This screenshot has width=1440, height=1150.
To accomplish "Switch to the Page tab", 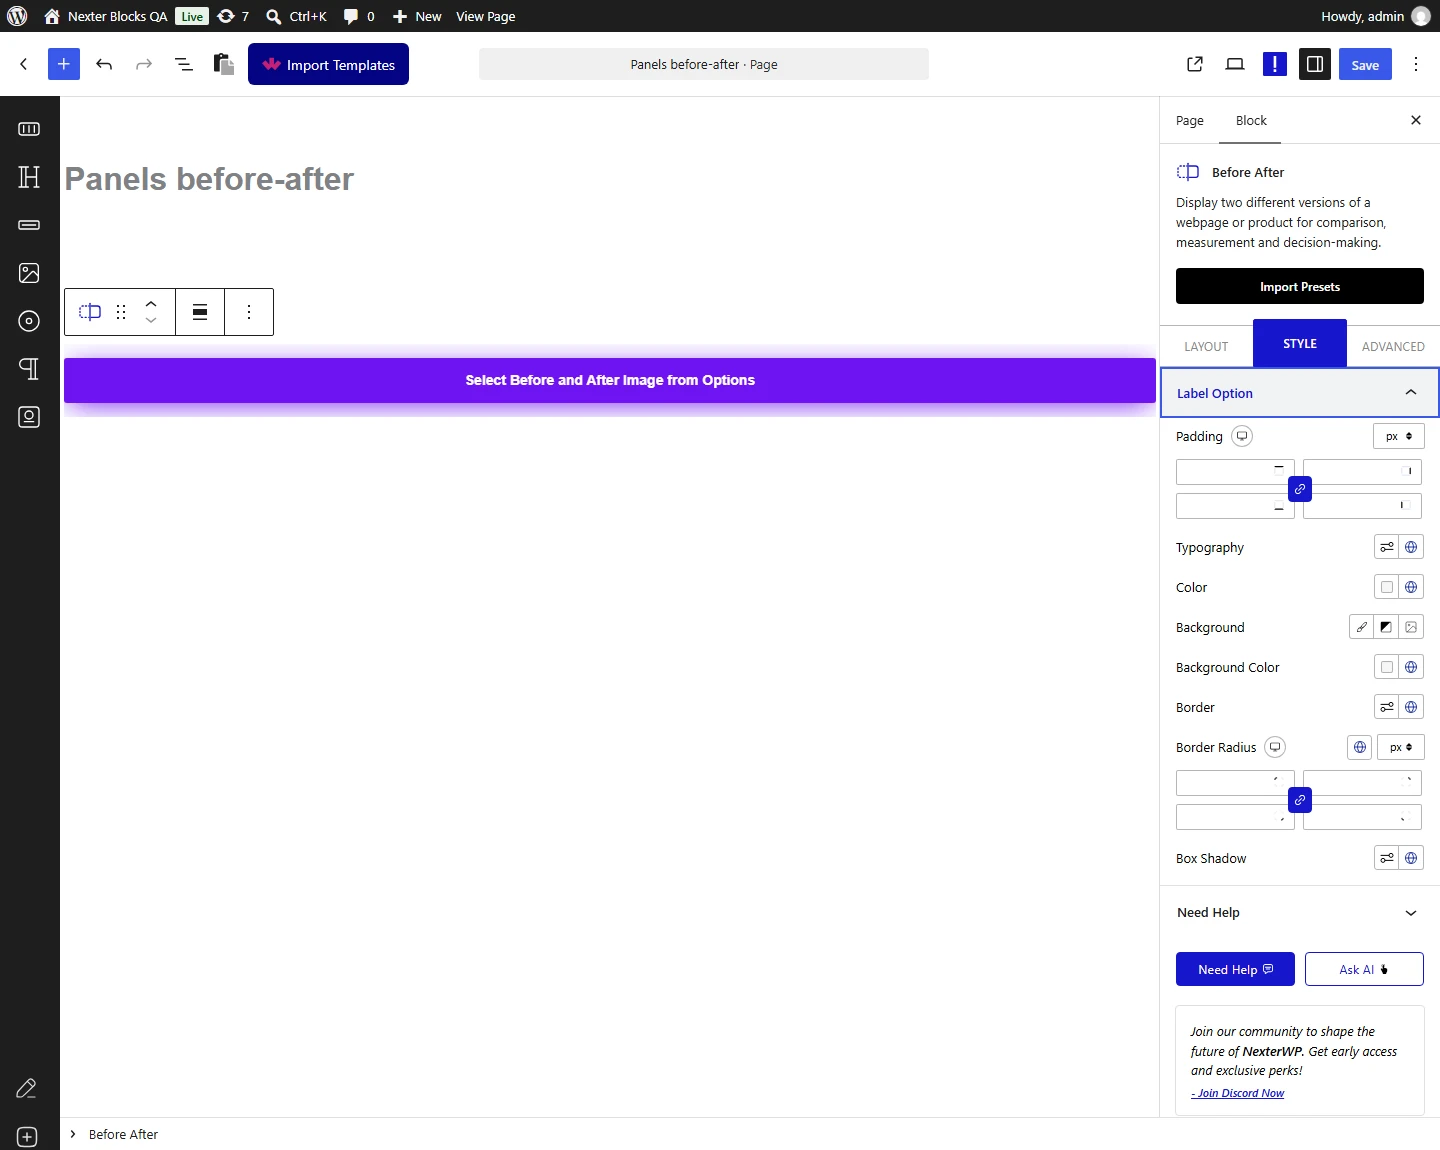I will [x=1190, y=121].
